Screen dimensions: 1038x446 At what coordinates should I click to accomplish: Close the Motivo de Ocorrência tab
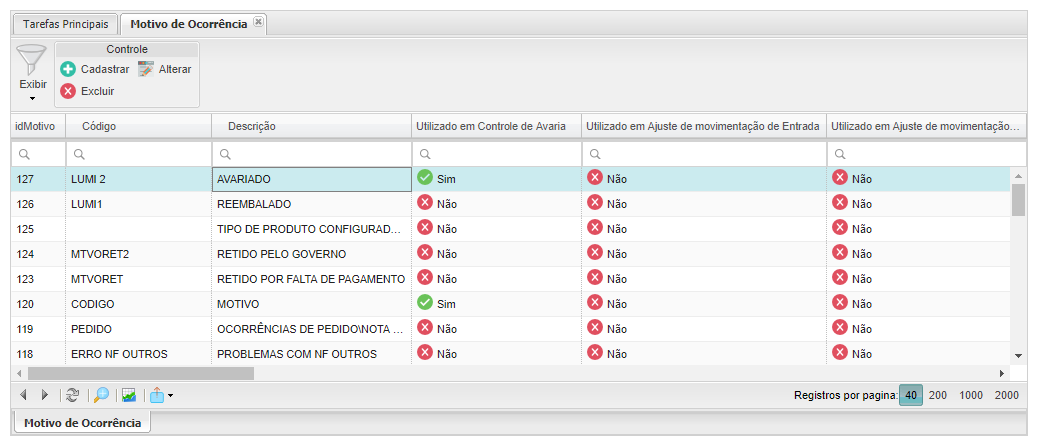click(258, 22)
